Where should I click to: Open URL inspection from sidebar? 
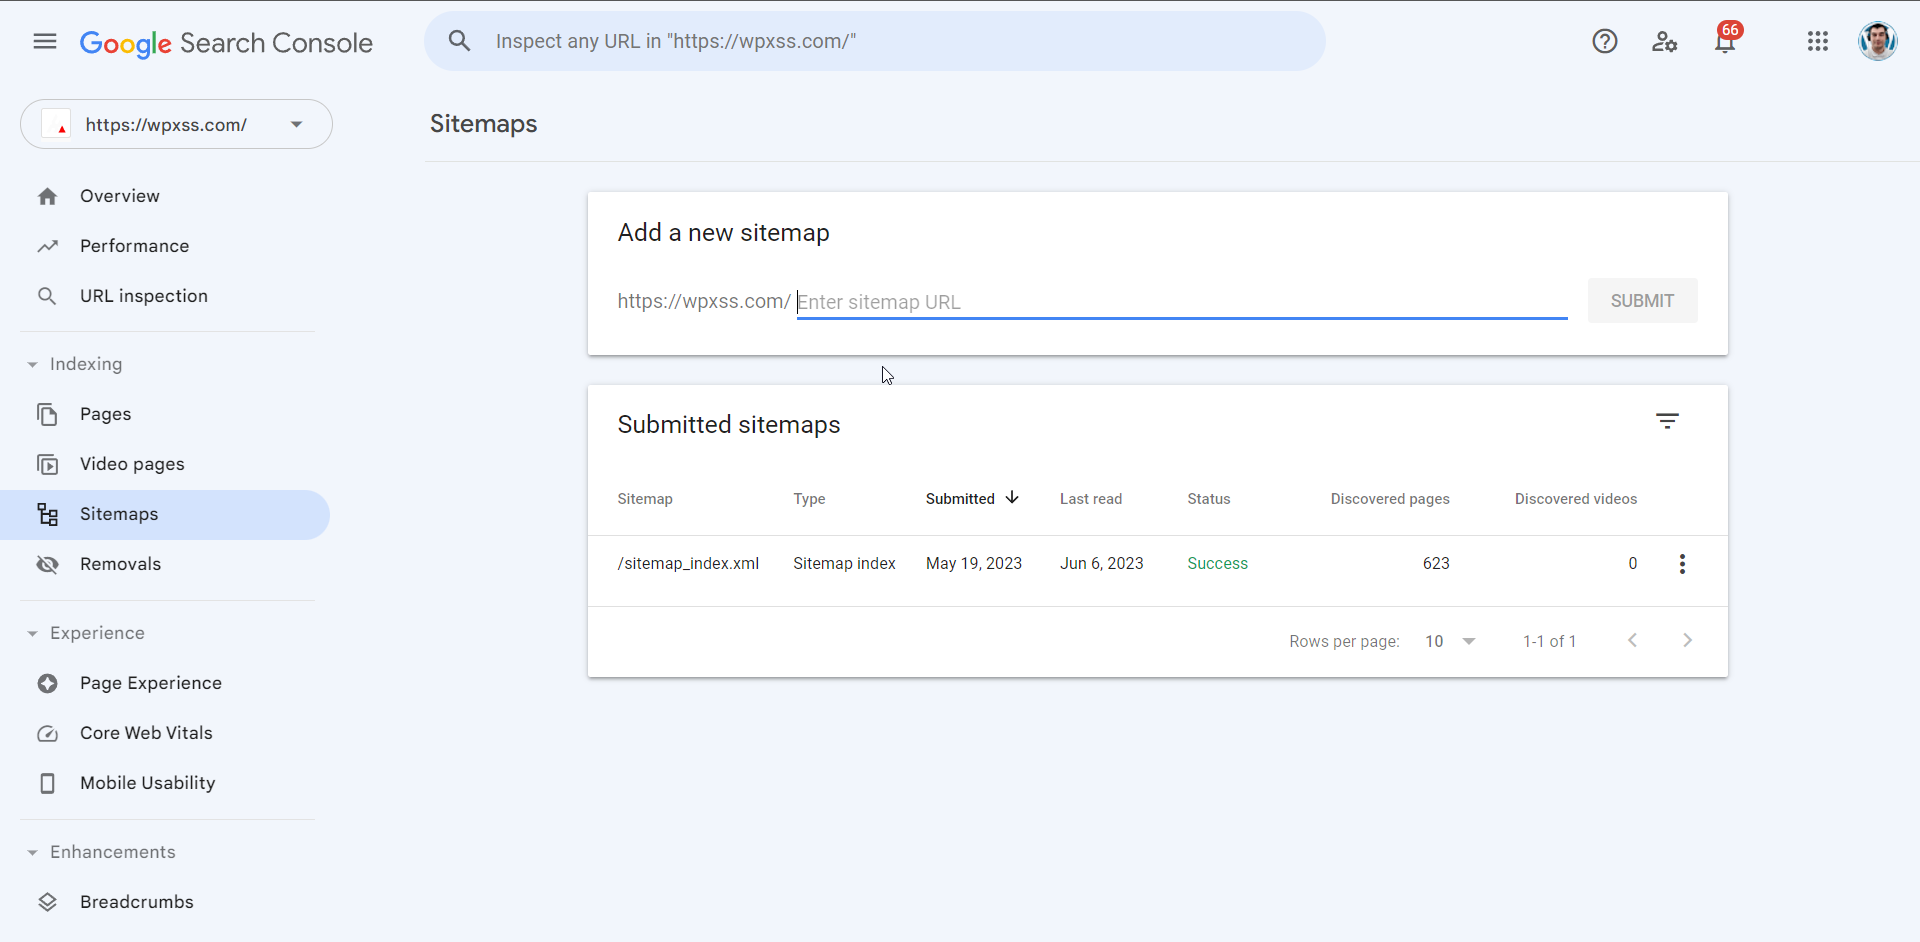point(144,296)
